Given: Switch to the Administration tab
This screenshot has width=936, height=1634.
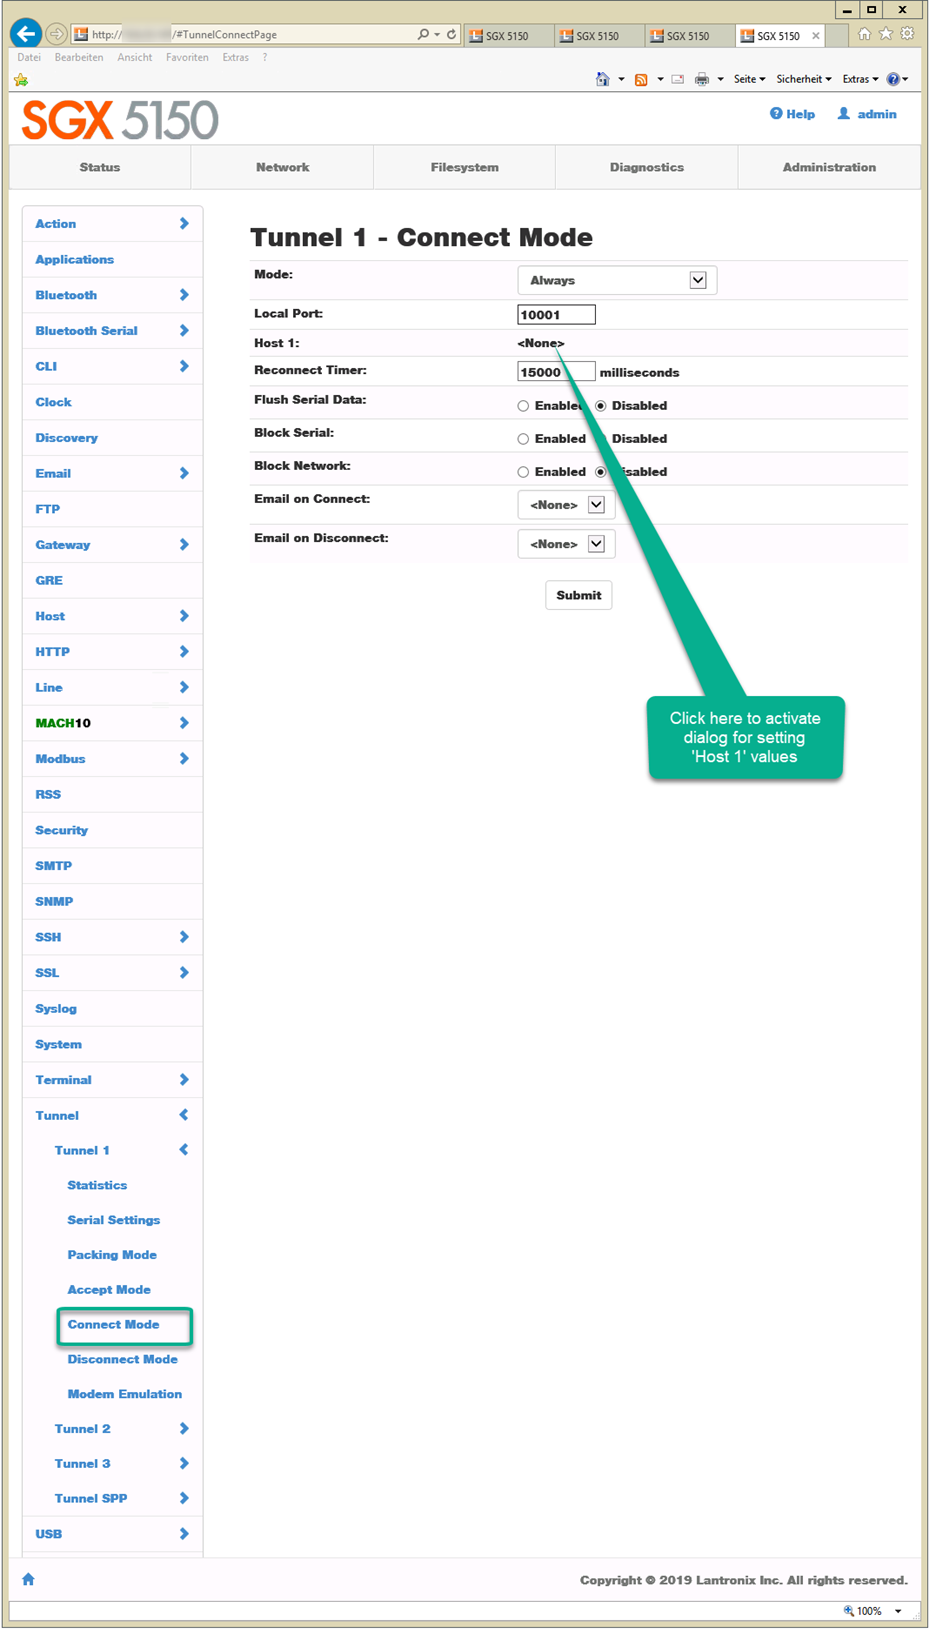Looking at the screenshot, I should click(x=829, y=167).
